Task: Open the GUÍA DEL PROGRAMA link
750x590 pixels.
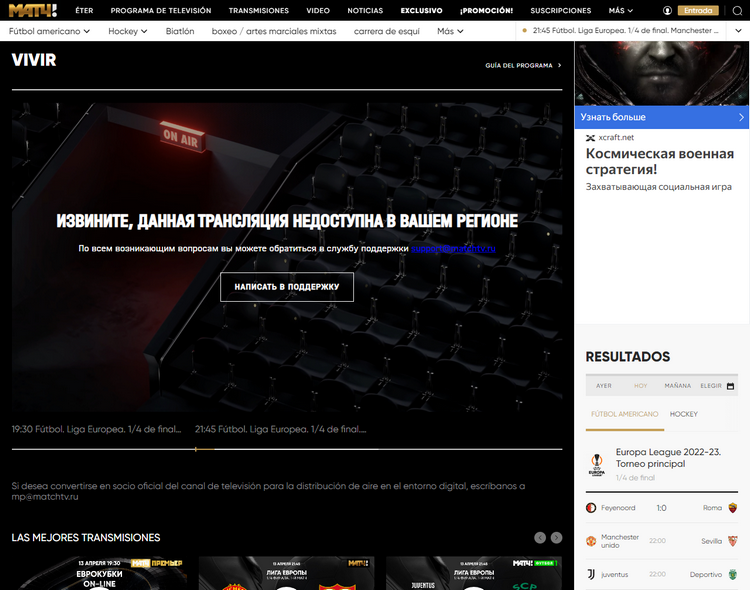Action: tap(523, 66)
